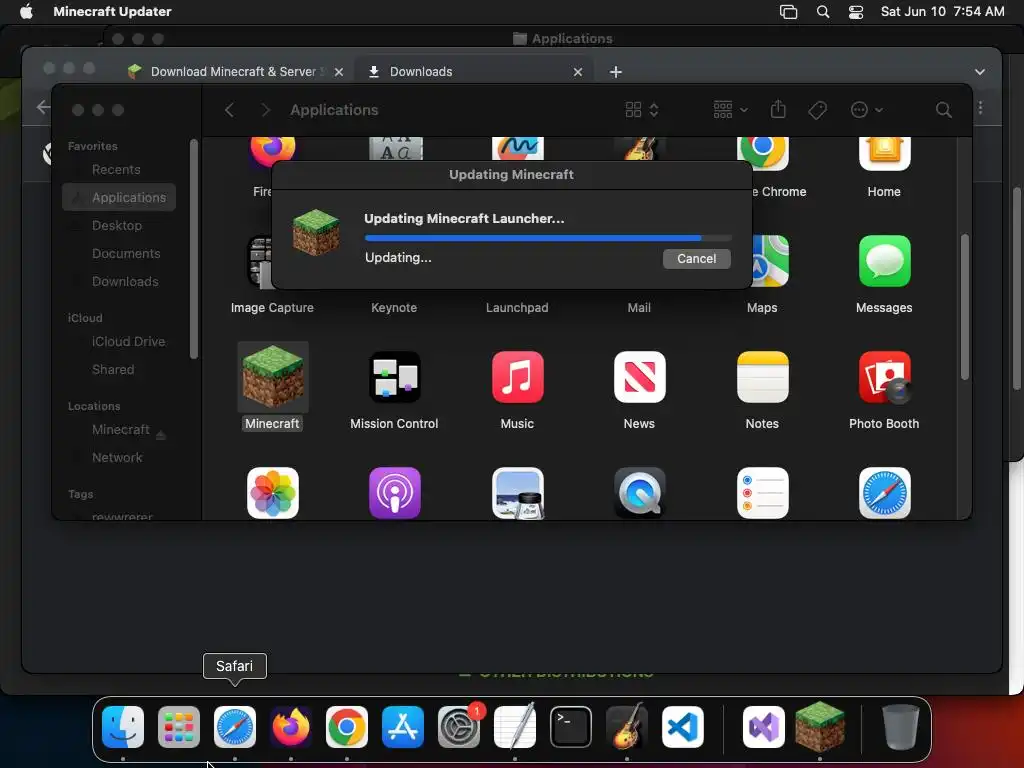Click the Finder Edit Tags icon

point(817,110)
